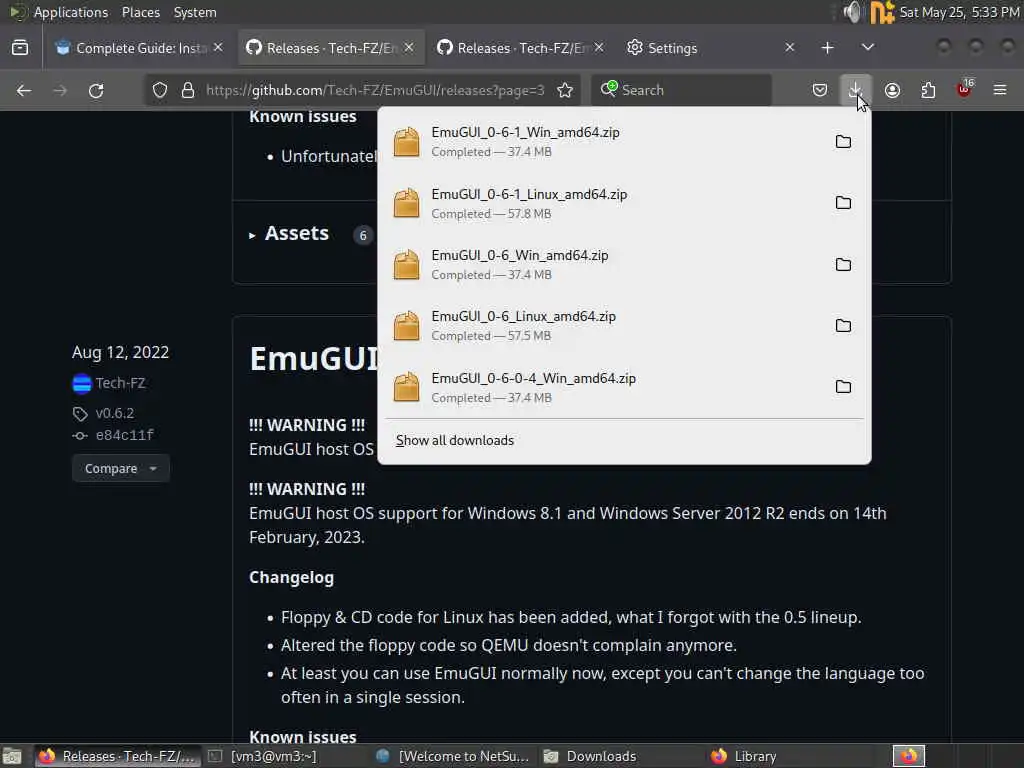Click the EmuGUI_0-6_Win_amd64.zip archive icon

406,264
